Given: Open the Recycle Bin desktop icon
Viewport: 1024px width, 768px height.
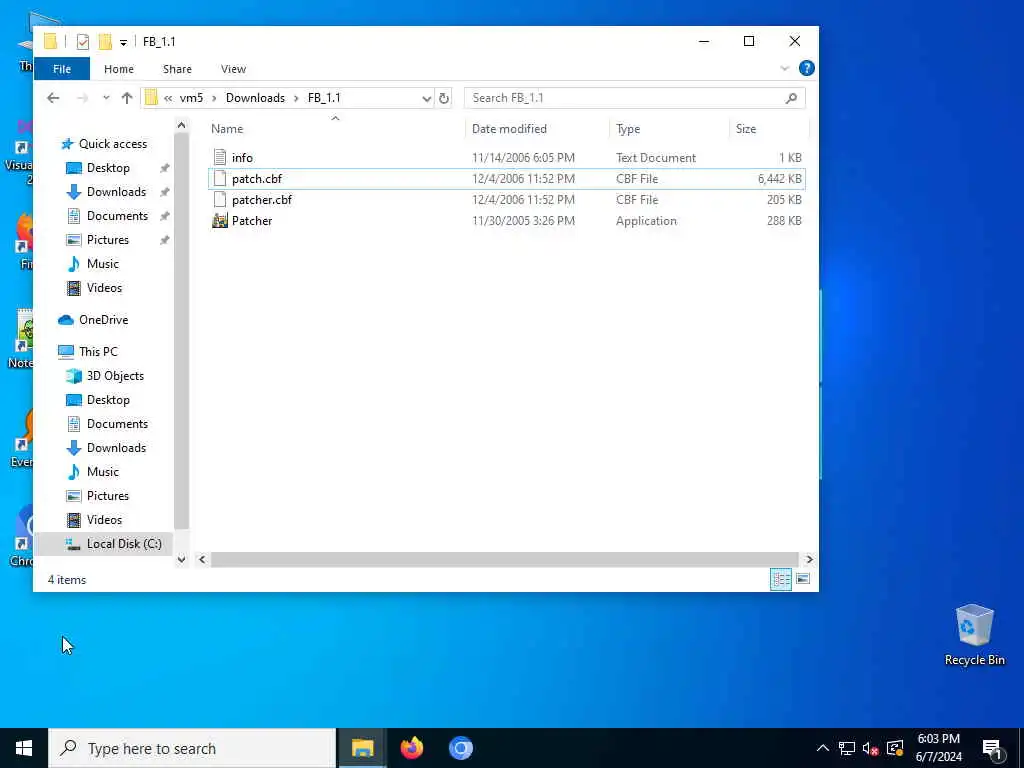Looking at the screenshot, I should [x=974, y=635].
